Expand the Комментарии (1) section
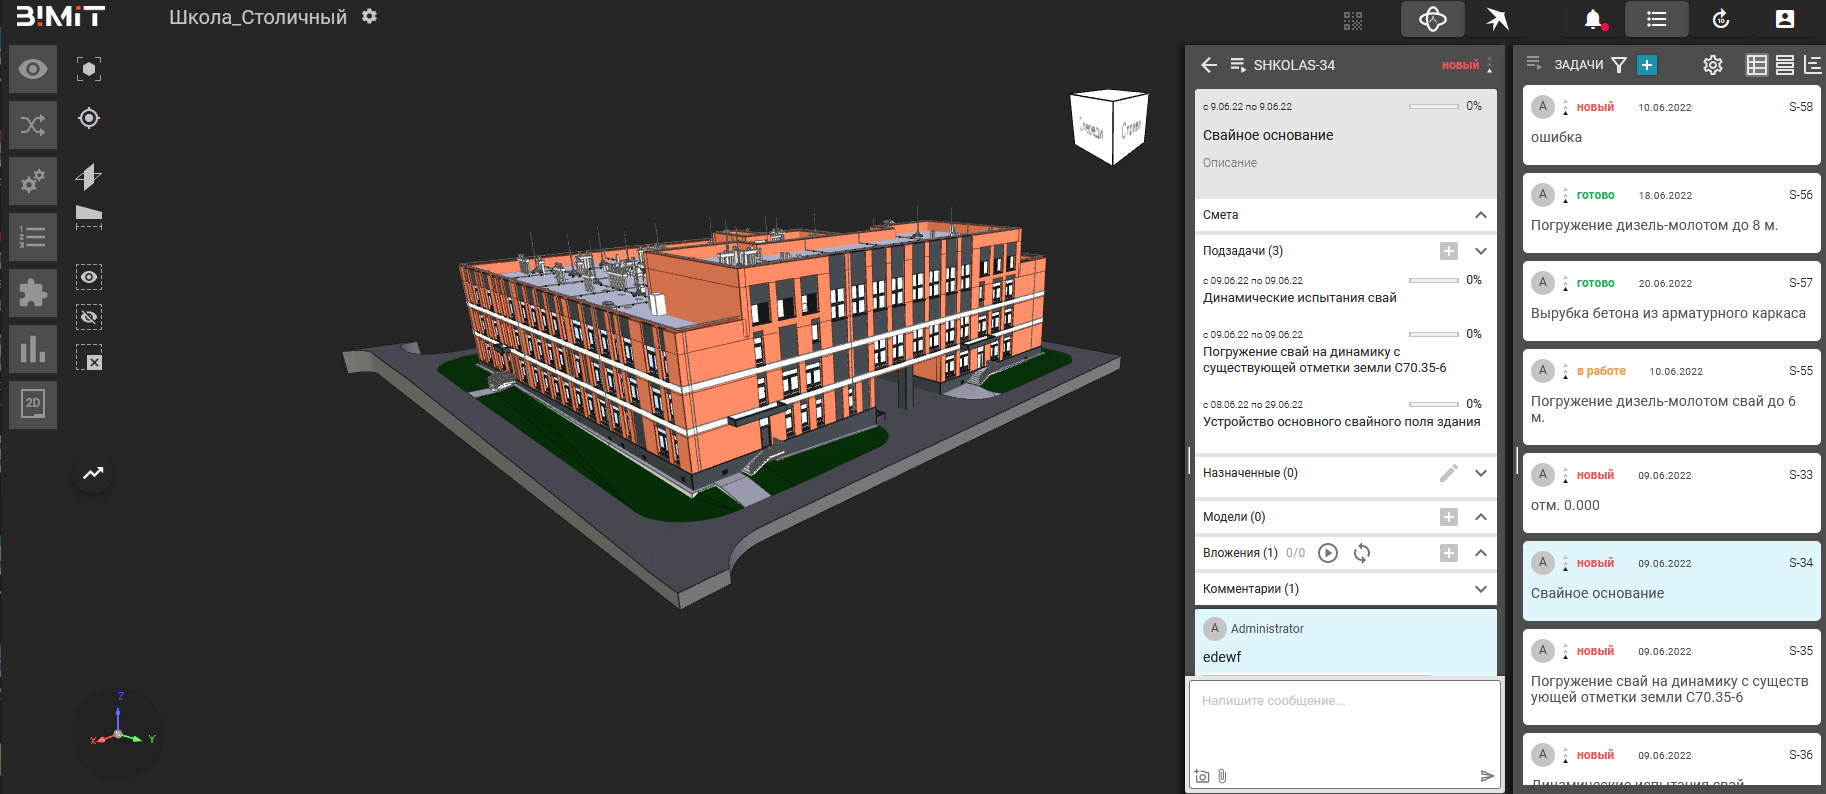The width and height of the screenshot is (1826, 794). tap(1481, 589)
